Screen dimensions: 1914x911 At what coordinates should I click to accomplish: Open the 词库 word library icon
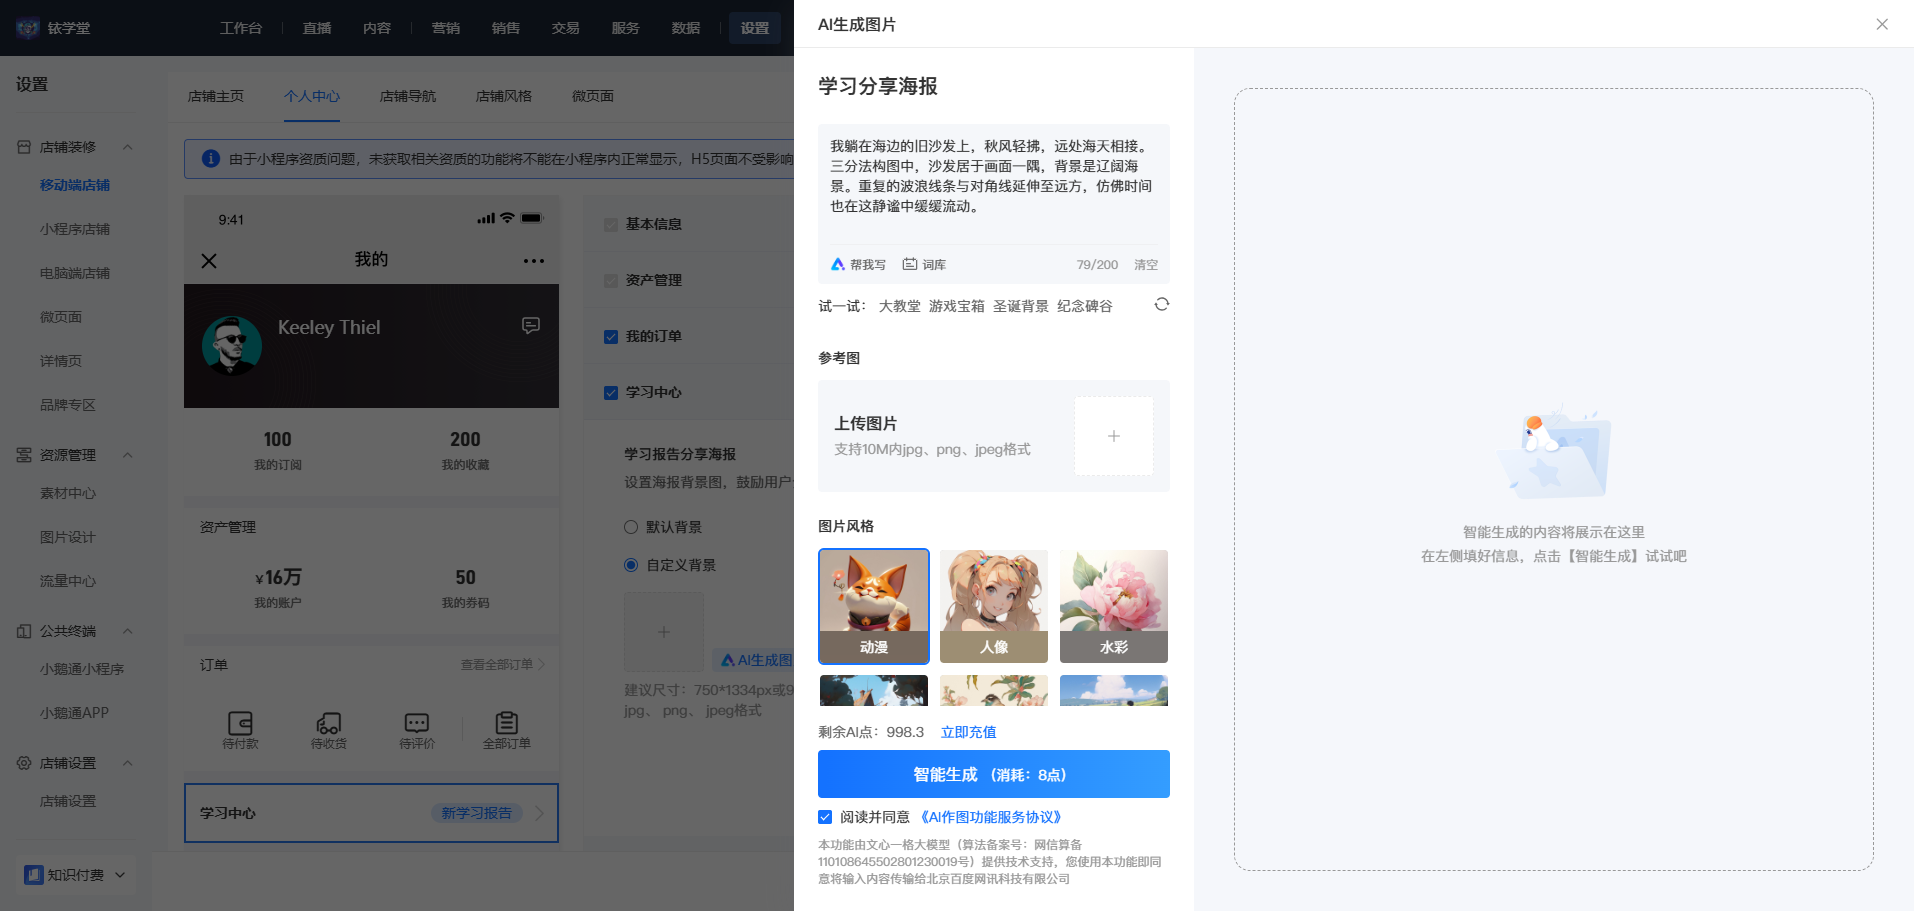click(910, 264)
